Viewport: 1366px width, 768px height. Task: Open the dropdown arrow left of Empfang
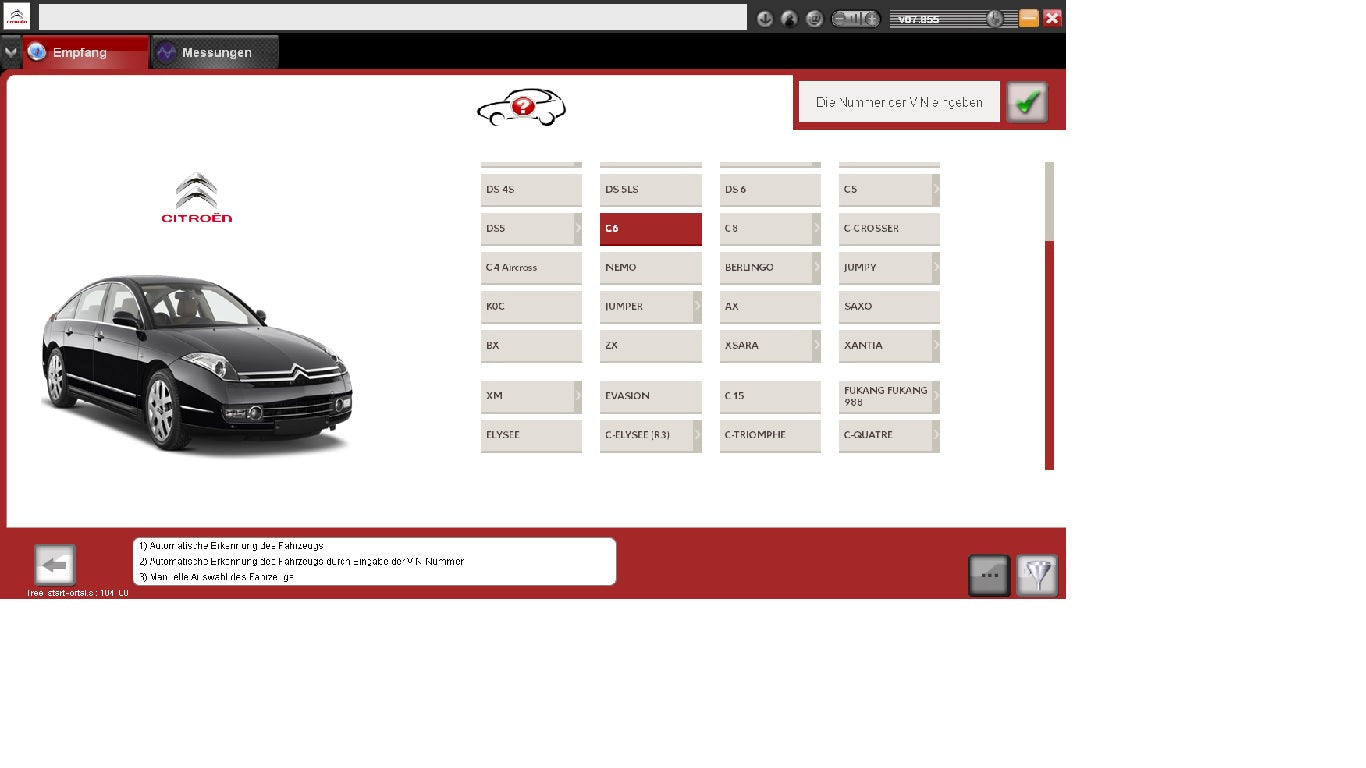pyautogui.click(x=10, y=52)
